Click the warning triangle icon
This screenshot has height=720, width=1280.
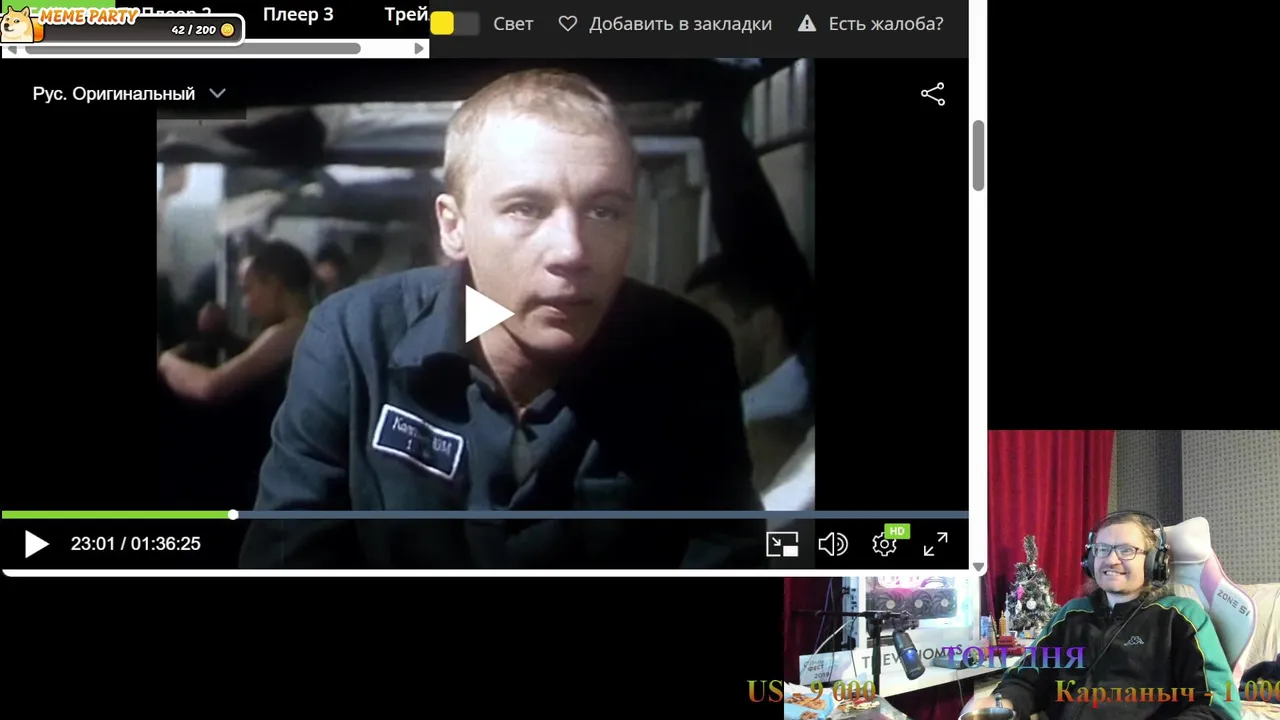(x=807, y=24)
